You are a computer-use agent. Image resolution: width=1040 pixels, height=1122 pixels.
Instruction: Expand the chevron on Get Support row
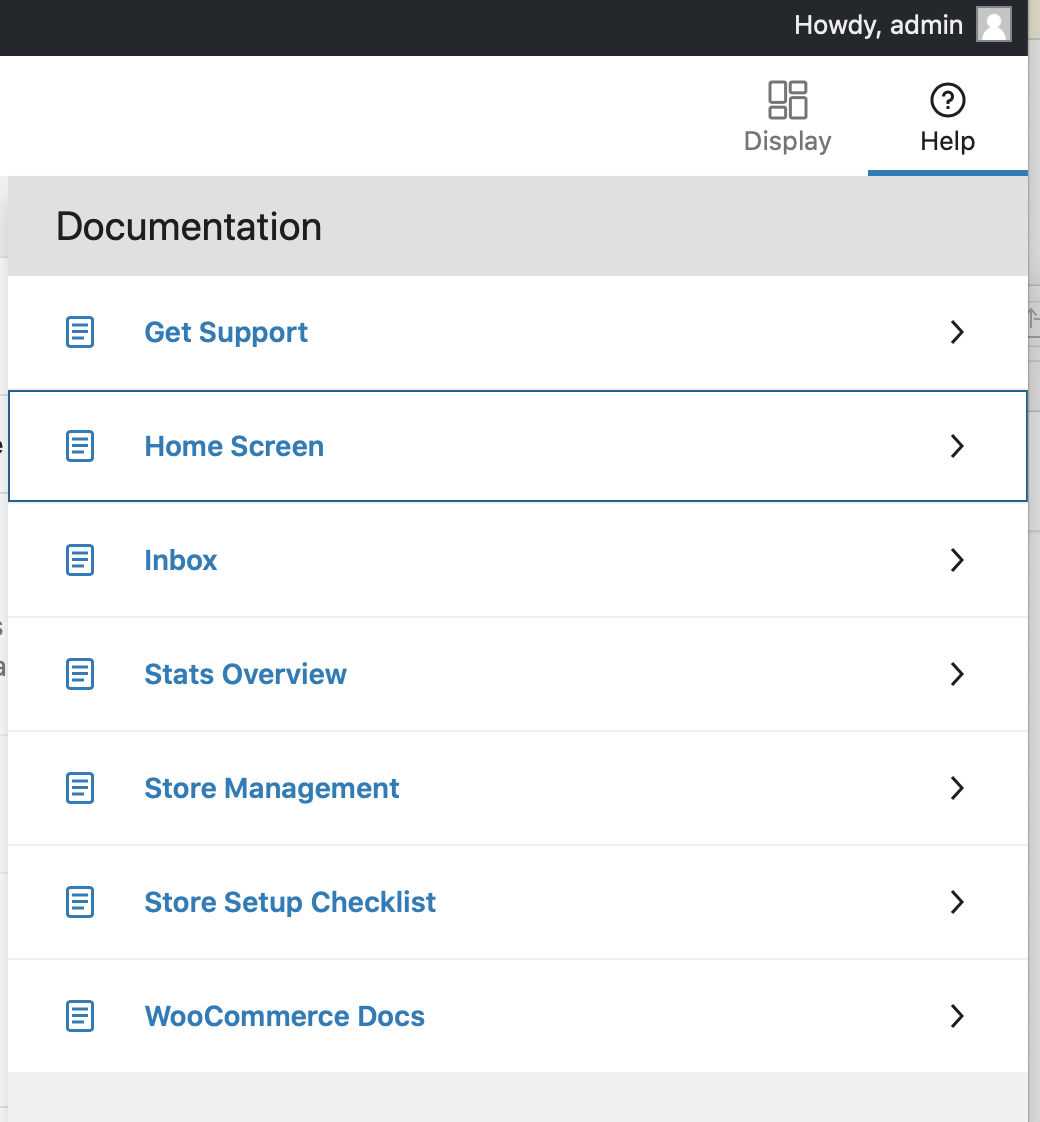[x=957, y=332]
